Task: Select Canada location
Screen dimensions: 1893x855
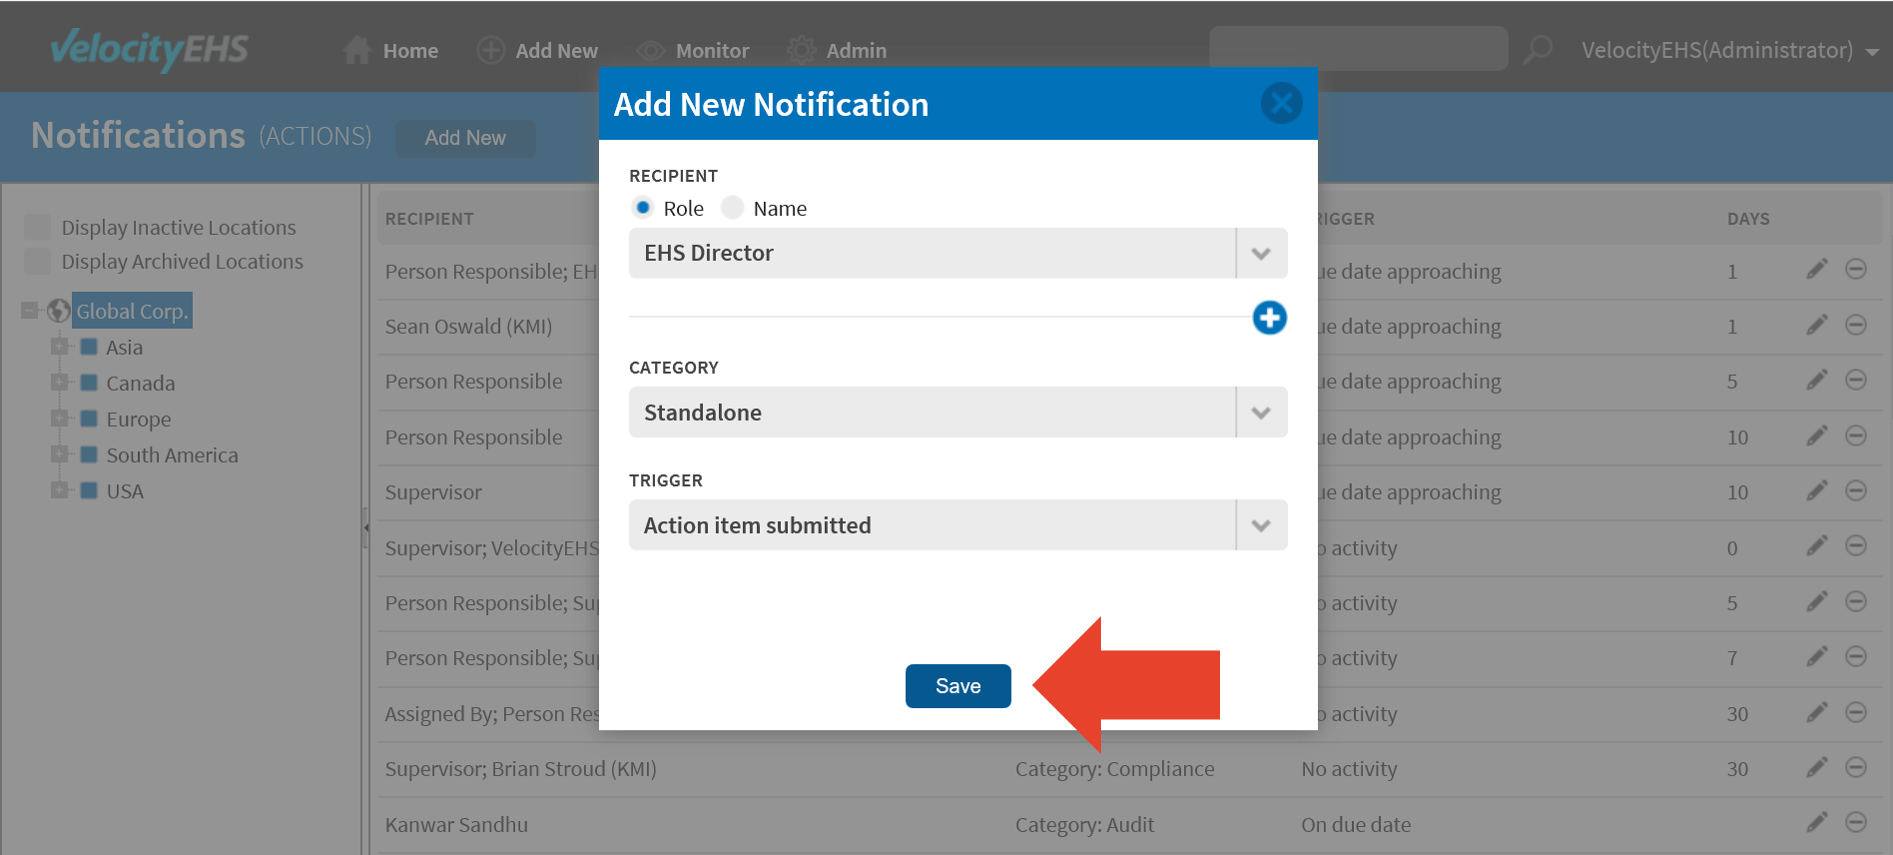Action: 140,383
